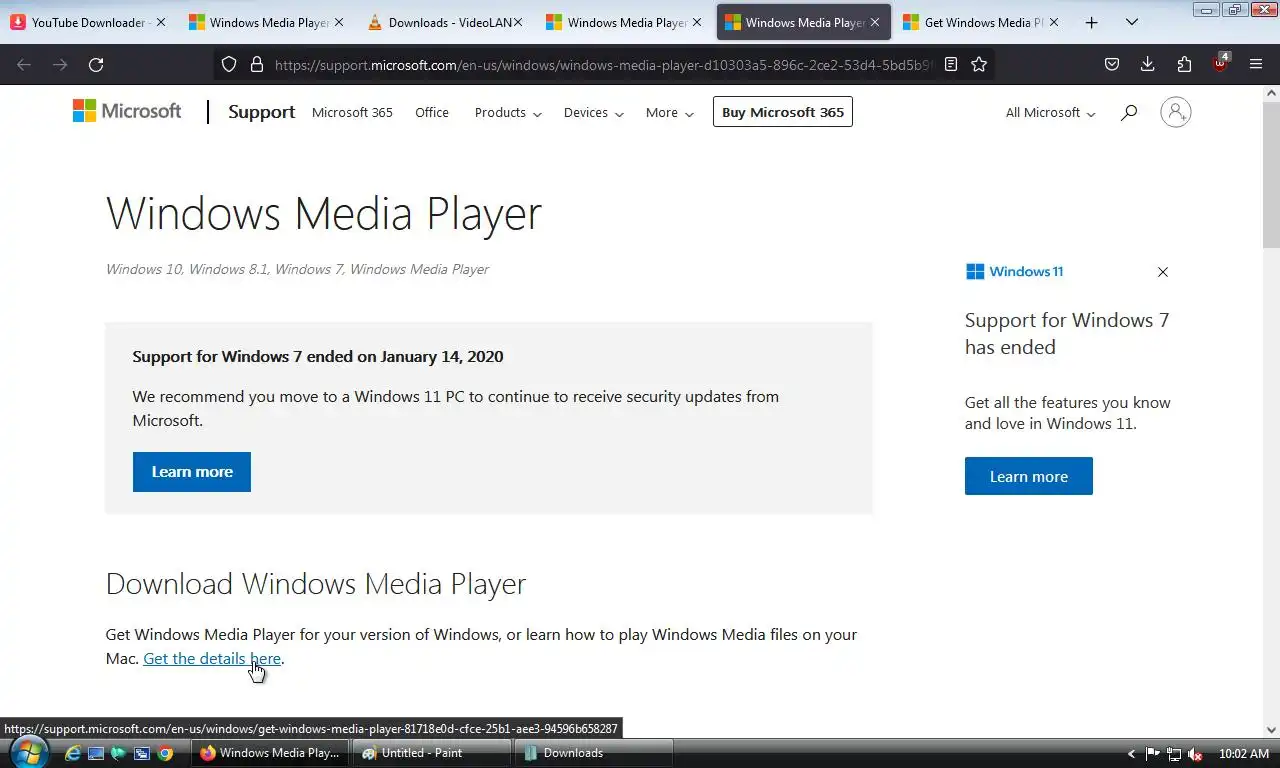
Task: Dismiss the Windows 11 promo with X
Action: (1163, 272)
